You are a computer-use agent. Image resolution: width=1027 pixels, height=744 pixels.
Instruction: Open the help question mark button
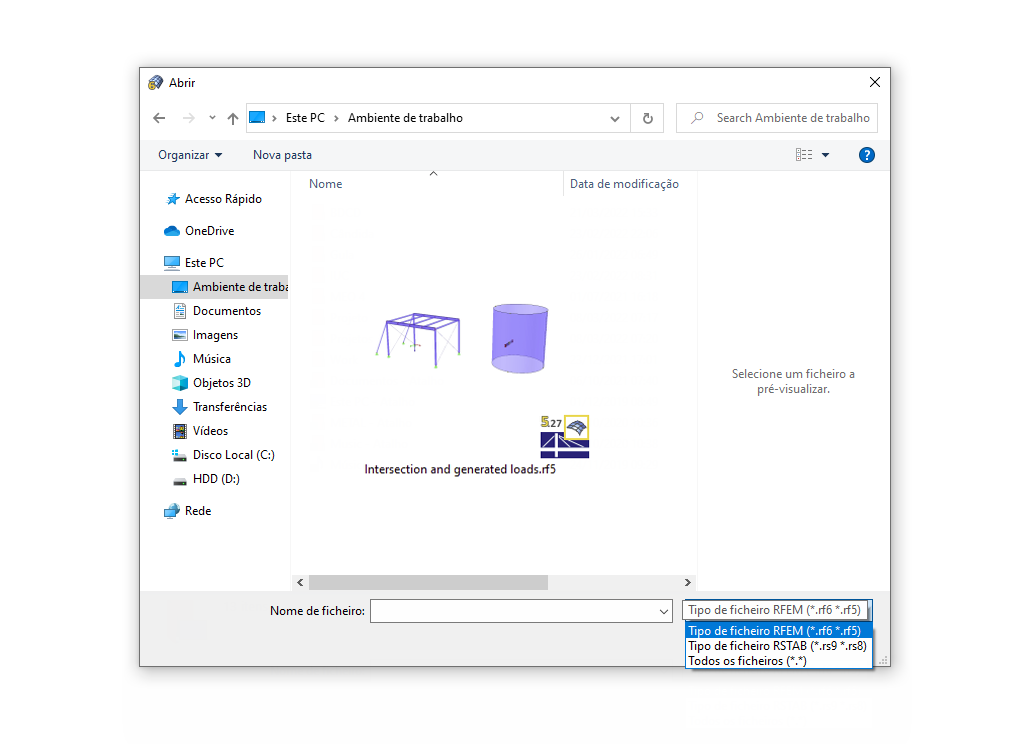coord(866,154)
